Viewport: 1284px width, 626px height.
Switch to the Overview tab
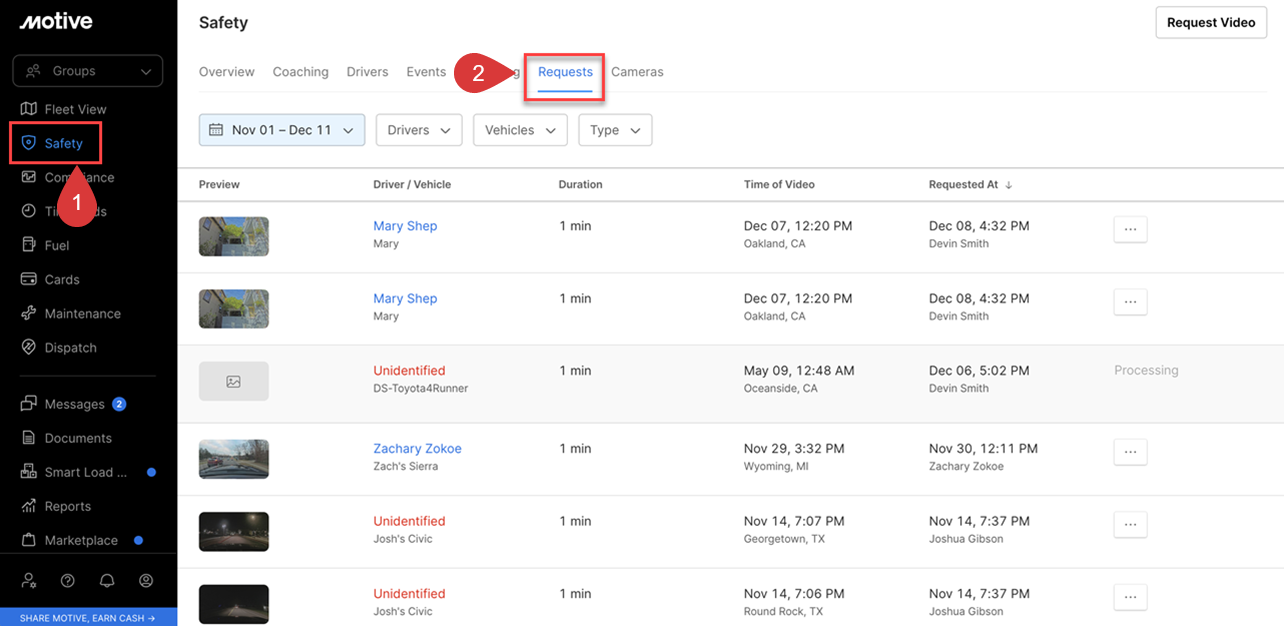click(x=227, y=72)
